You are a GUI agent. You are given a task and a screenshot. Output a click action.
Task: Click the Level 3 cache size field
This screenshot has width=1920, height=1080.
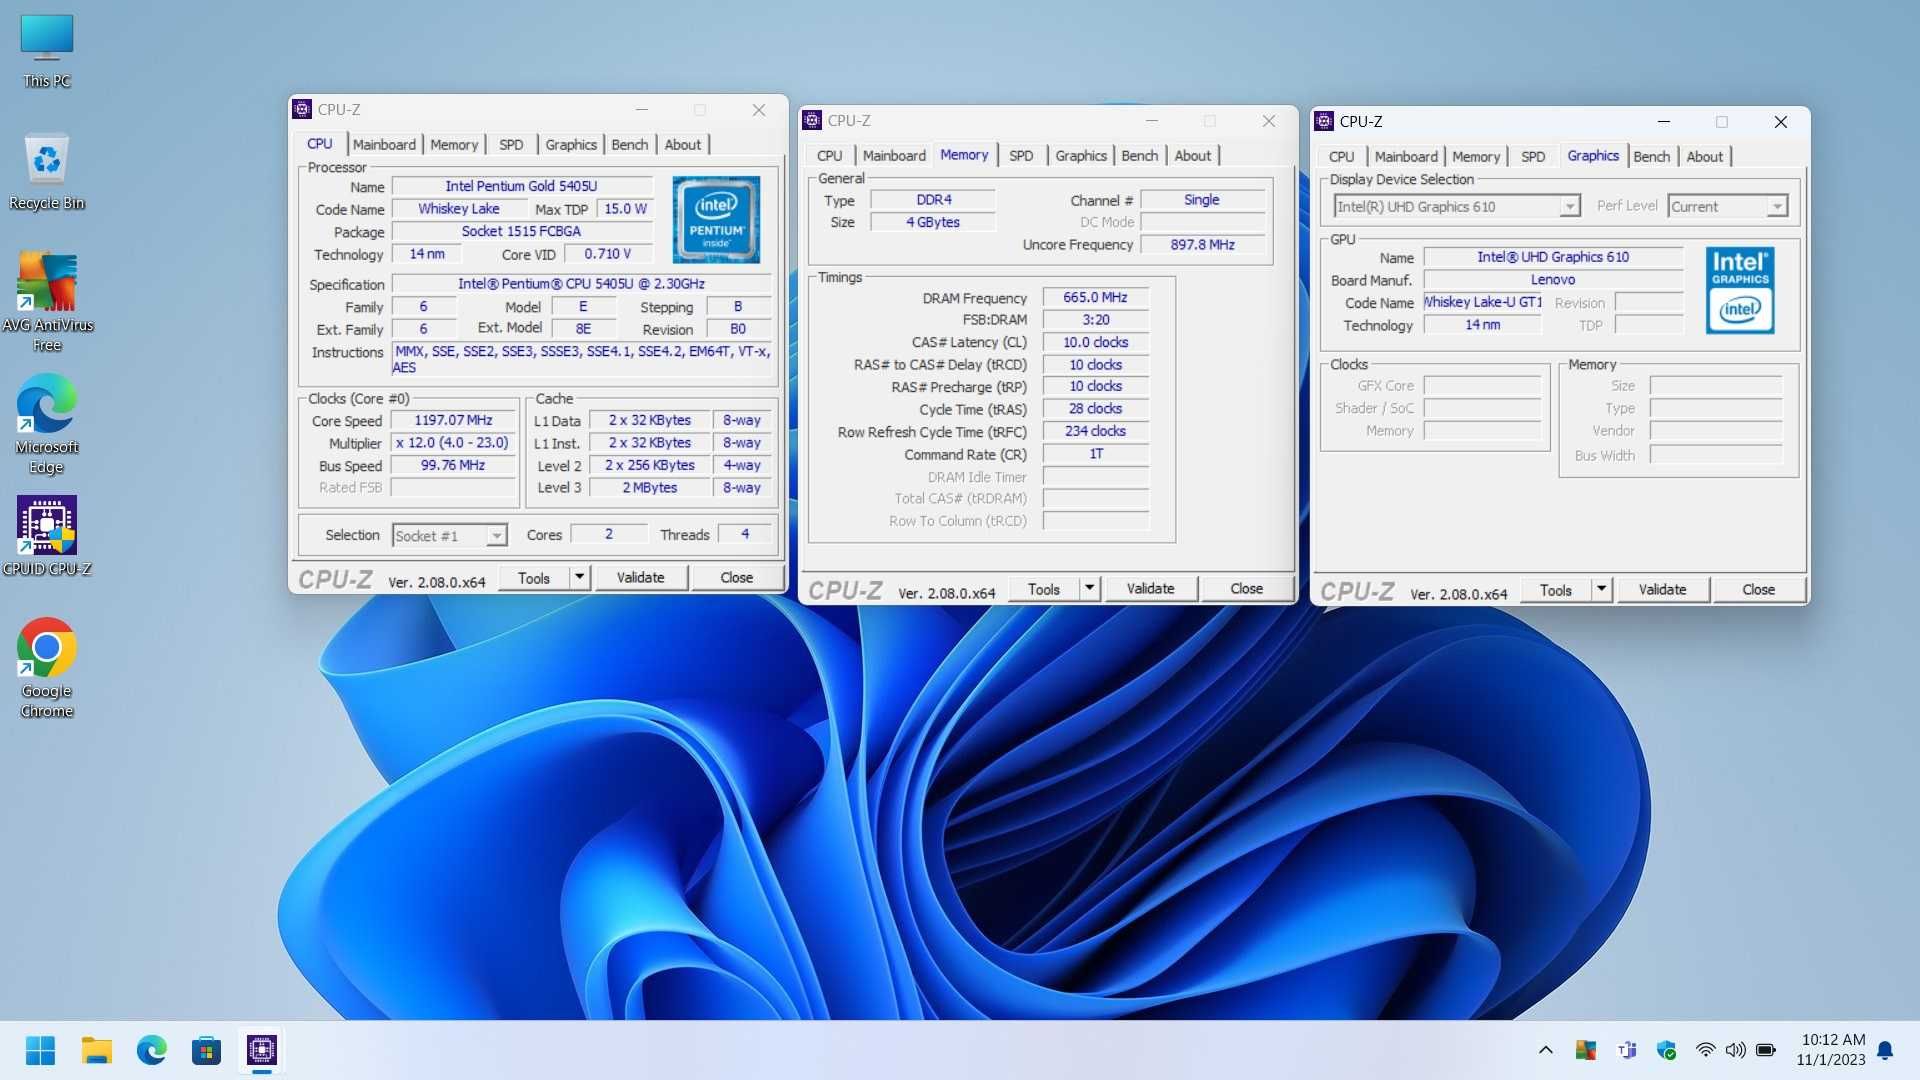pyautogui.click(x=650, y=488)
